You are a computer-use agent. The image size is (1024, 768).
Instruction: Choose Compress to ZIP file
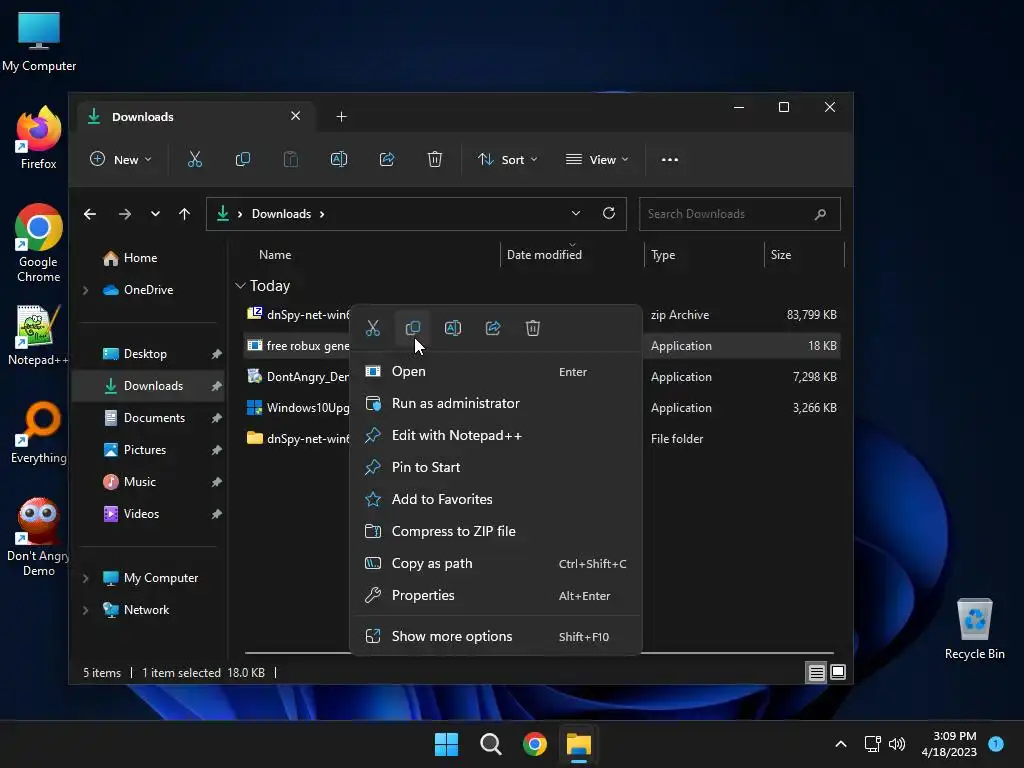tap(496, 531)
